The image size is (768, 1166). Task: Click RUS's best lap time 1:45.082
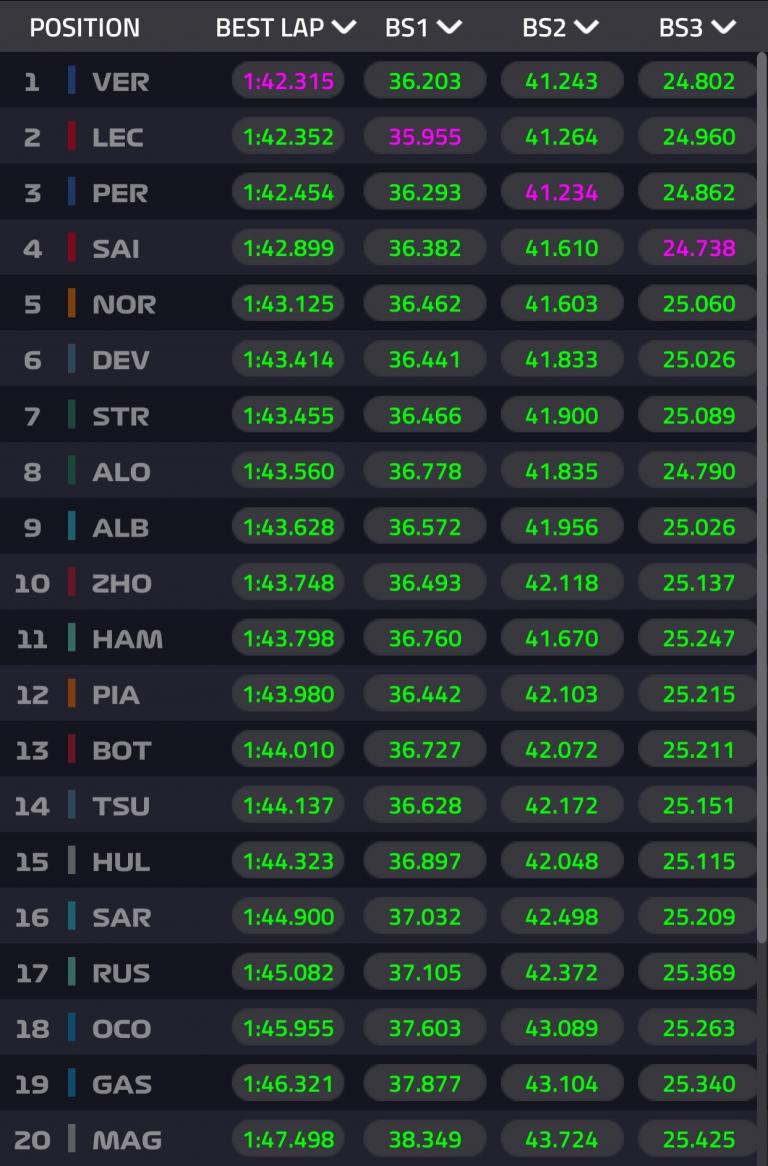(288, 972)
